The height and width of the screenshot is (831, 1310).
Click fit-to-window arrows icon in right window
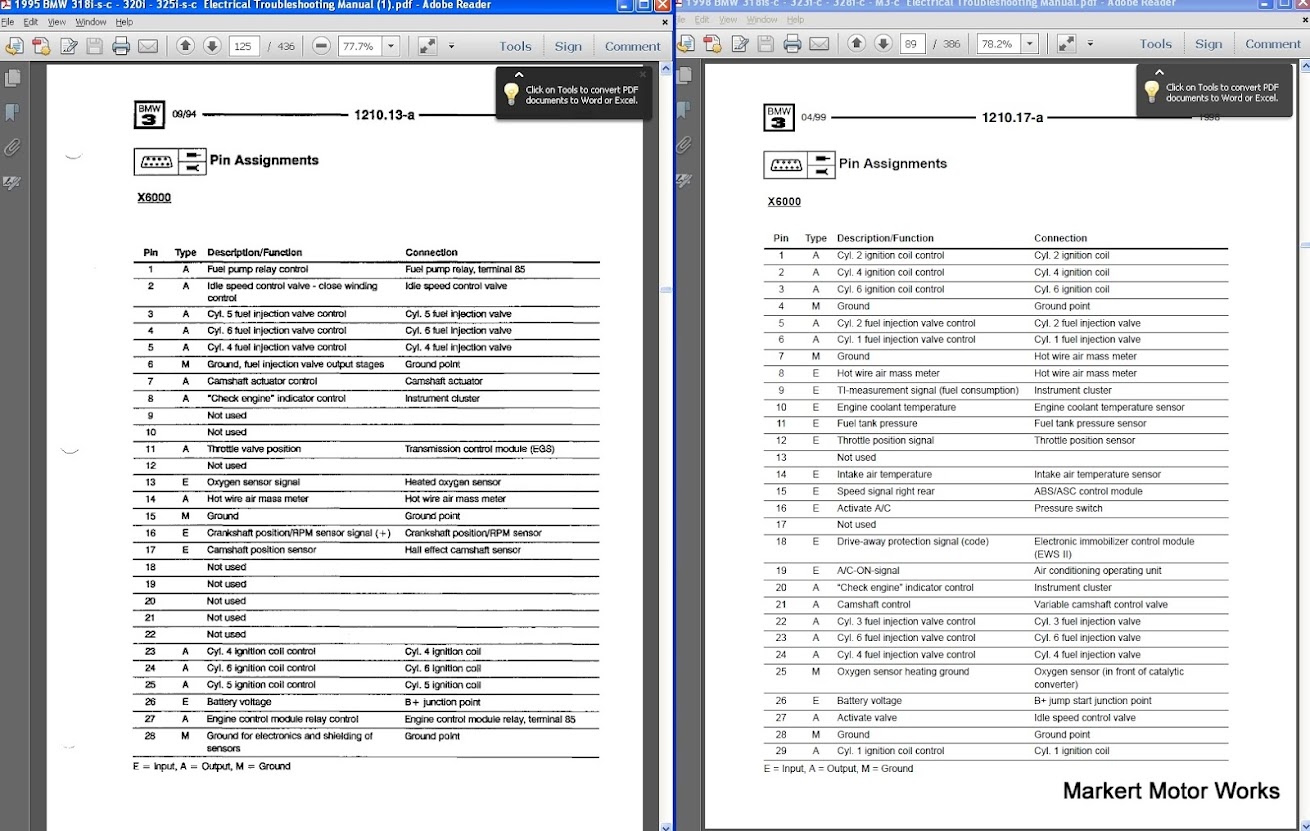1067,44
